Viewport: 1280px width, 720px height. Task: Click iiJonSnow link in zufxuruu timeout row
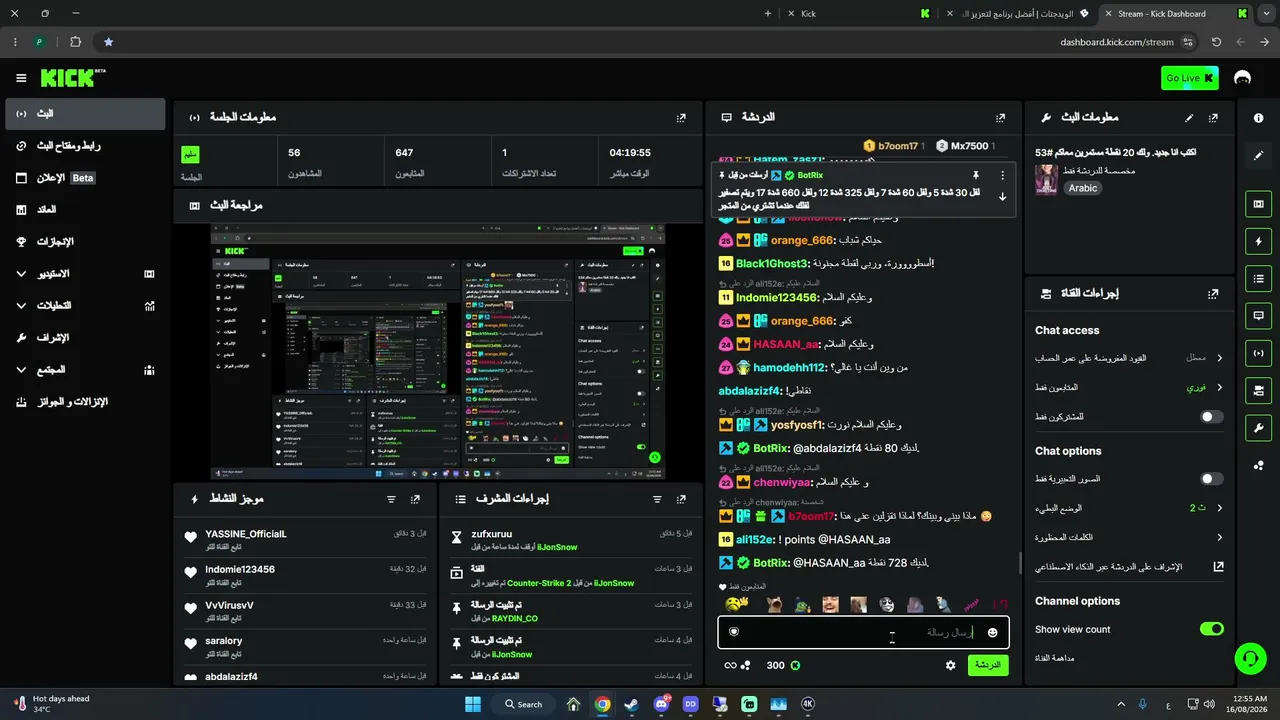(557, 547)
